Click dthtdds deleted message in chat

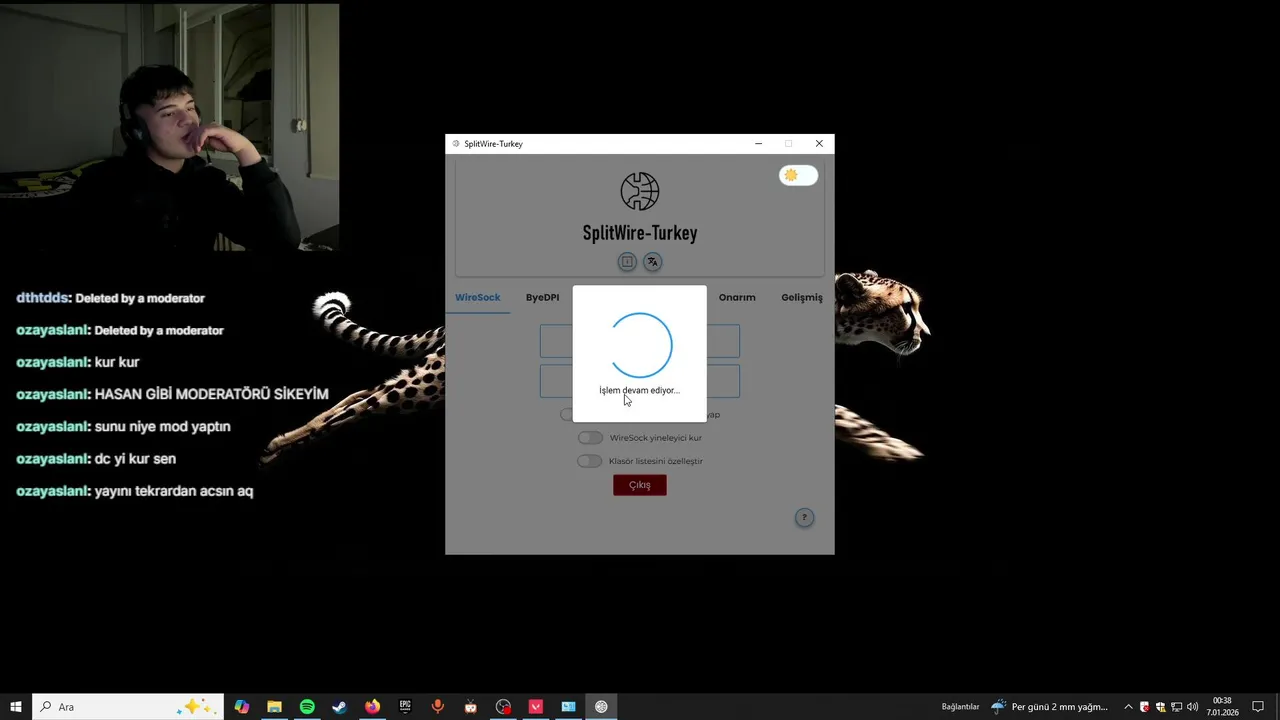click(x=111, y=298)
